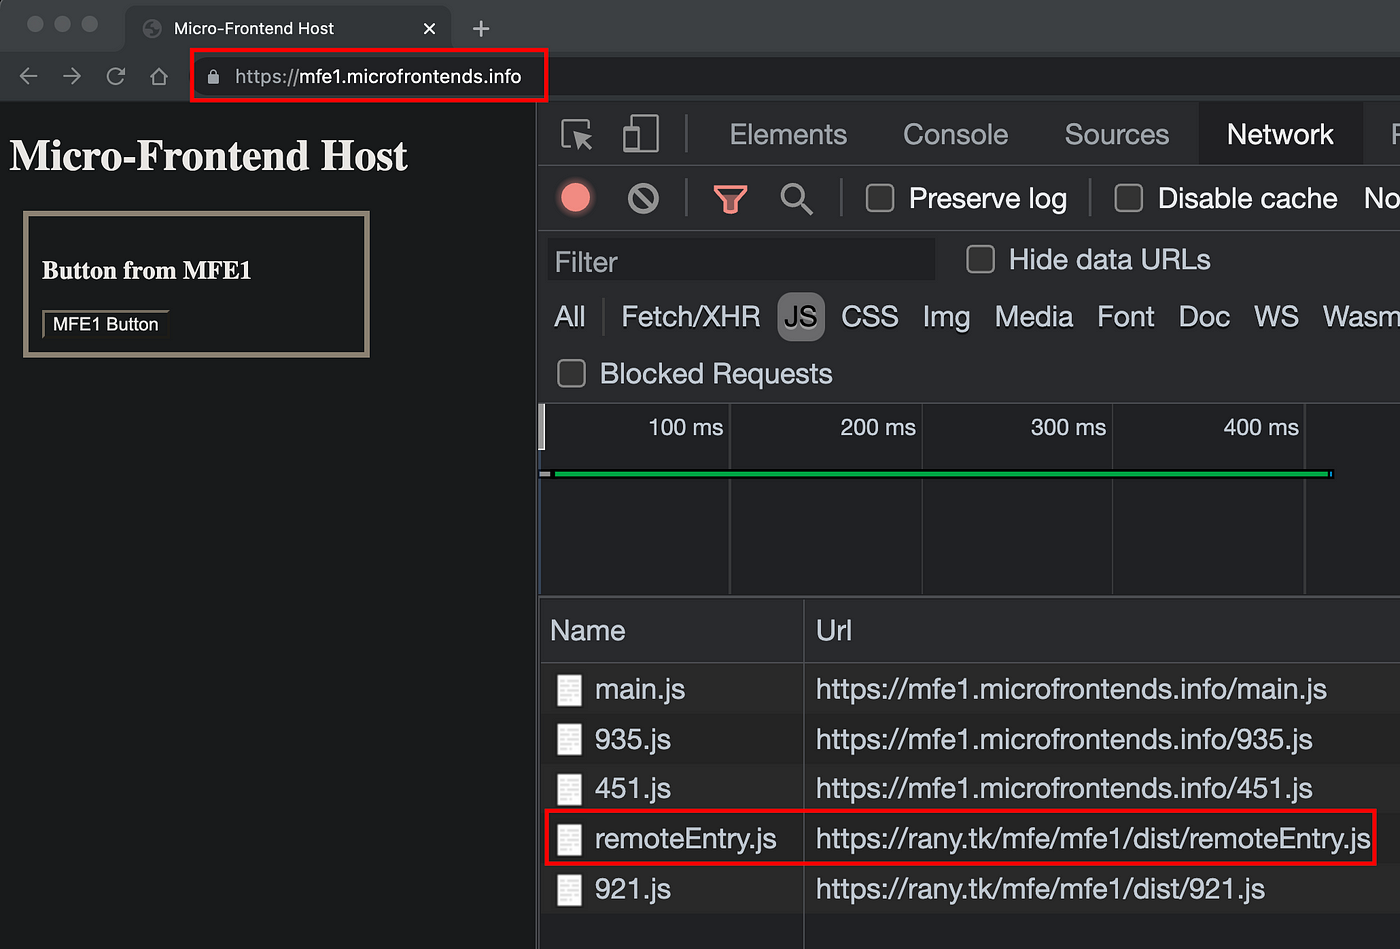The height and width of the screenshot is (949, 1400).
Task: Clear the network log
Action: point(643,198)
